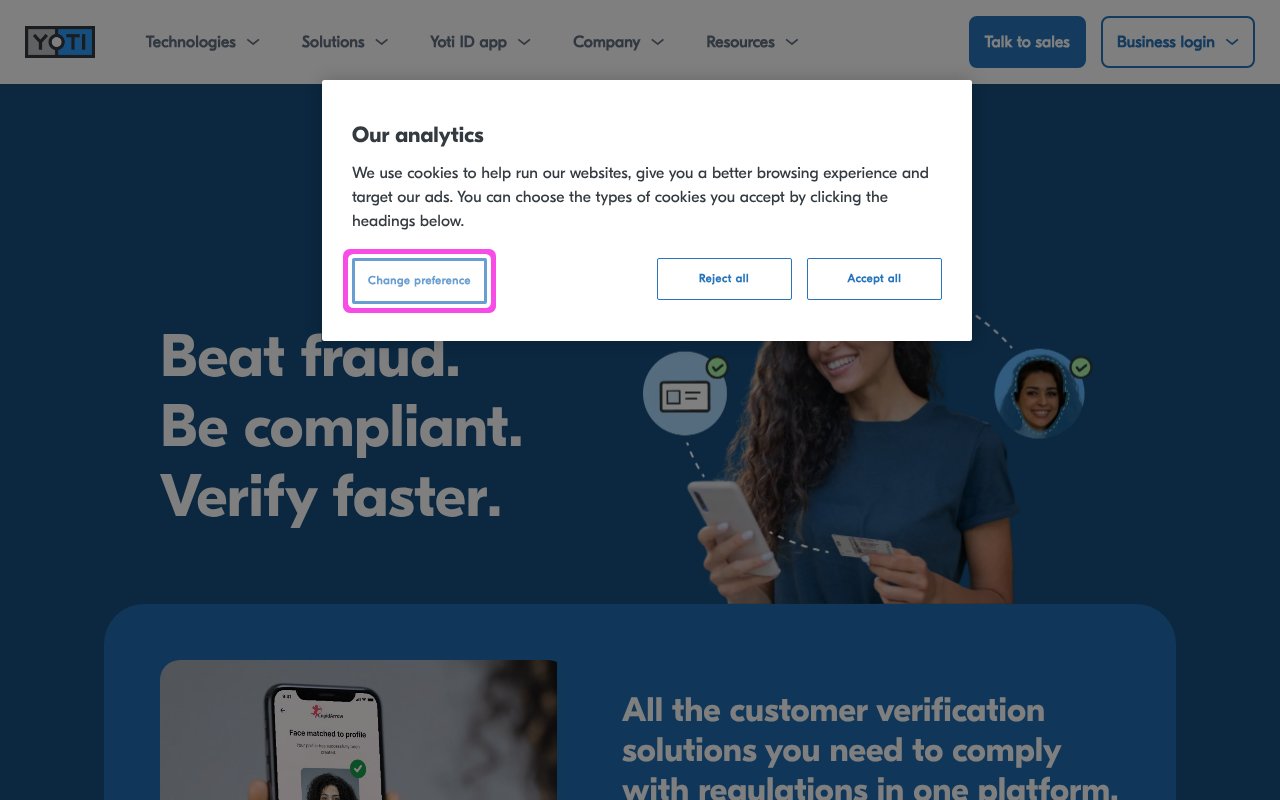Click the Yoti logo in header
1280x800 pixels.
[x=60, y=42]
